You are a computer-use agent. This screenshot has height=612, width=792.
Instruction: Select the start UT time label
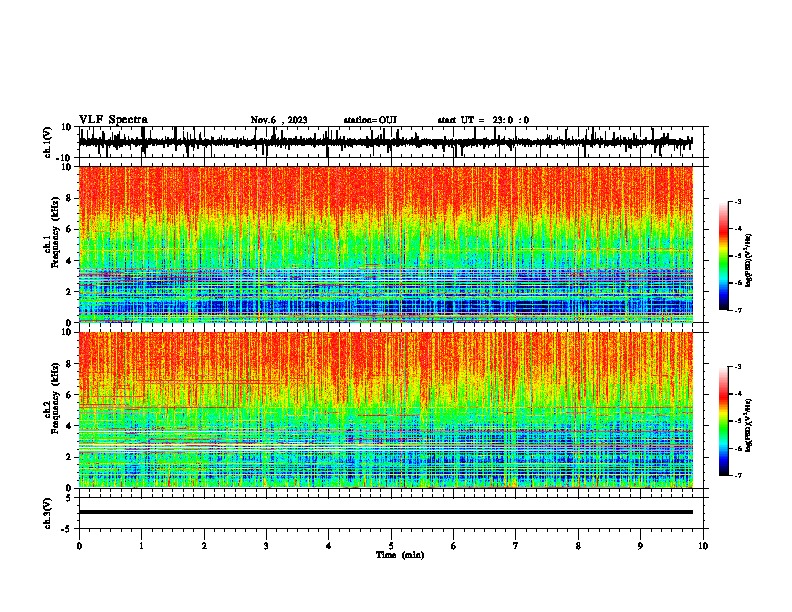coord(483,120)
